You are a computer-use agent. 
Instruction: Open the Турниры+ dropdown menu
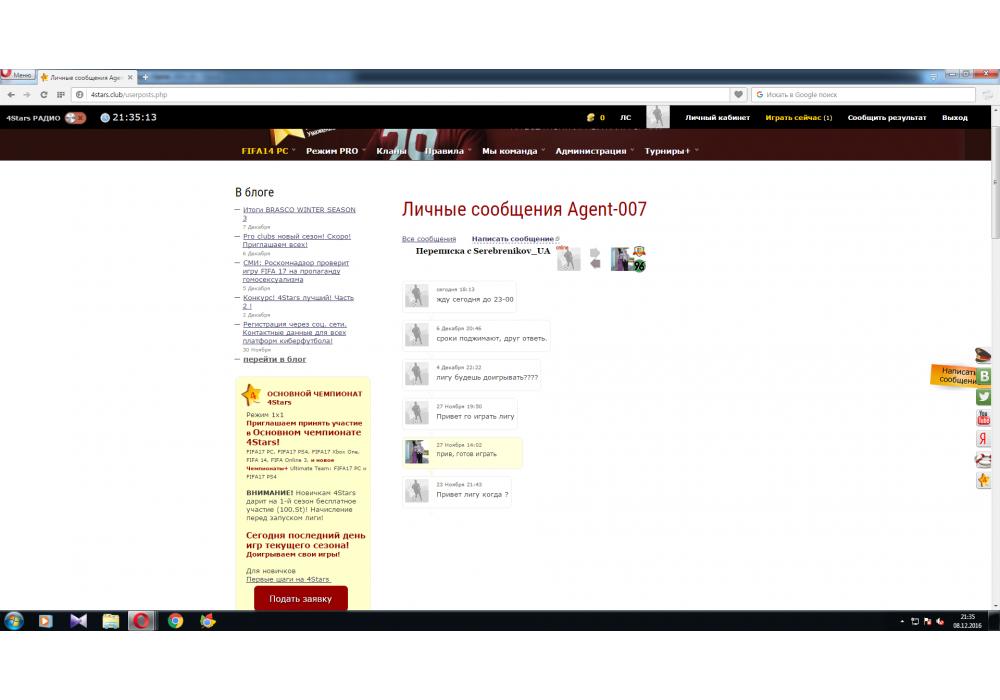670,151
